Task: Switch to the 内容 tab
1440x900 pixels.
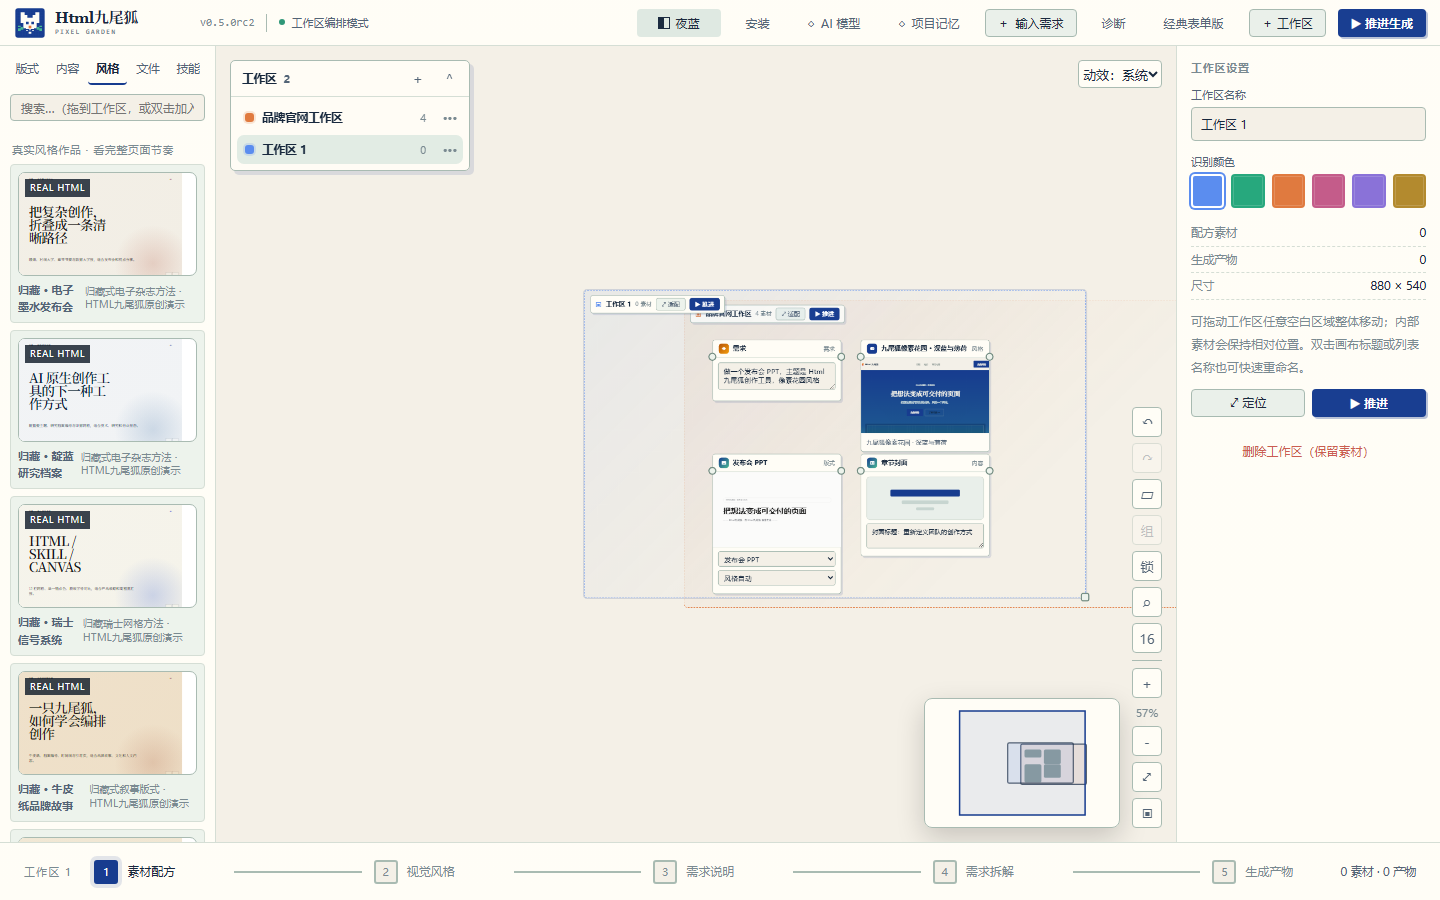Action: 68,69
